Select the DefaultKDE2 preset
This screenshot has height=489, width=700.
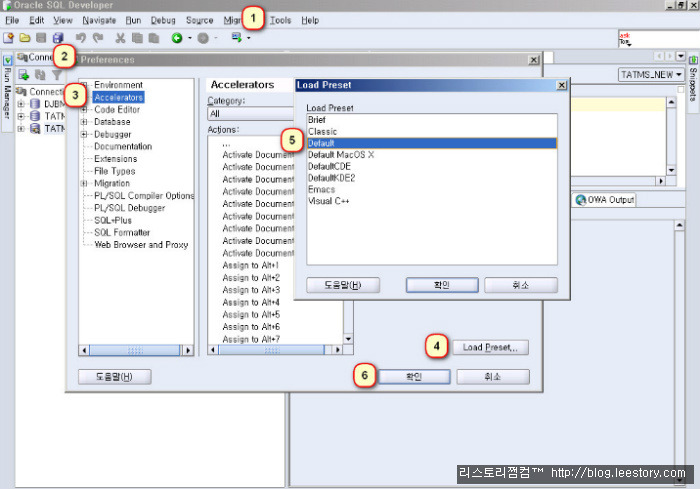[x=432, y=178]
